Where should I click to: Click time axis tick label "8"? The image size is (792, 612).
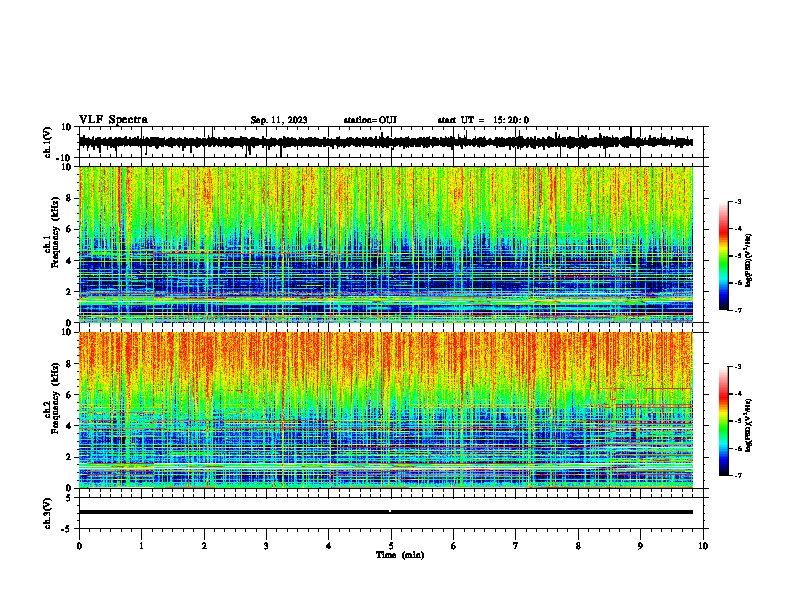578,546
